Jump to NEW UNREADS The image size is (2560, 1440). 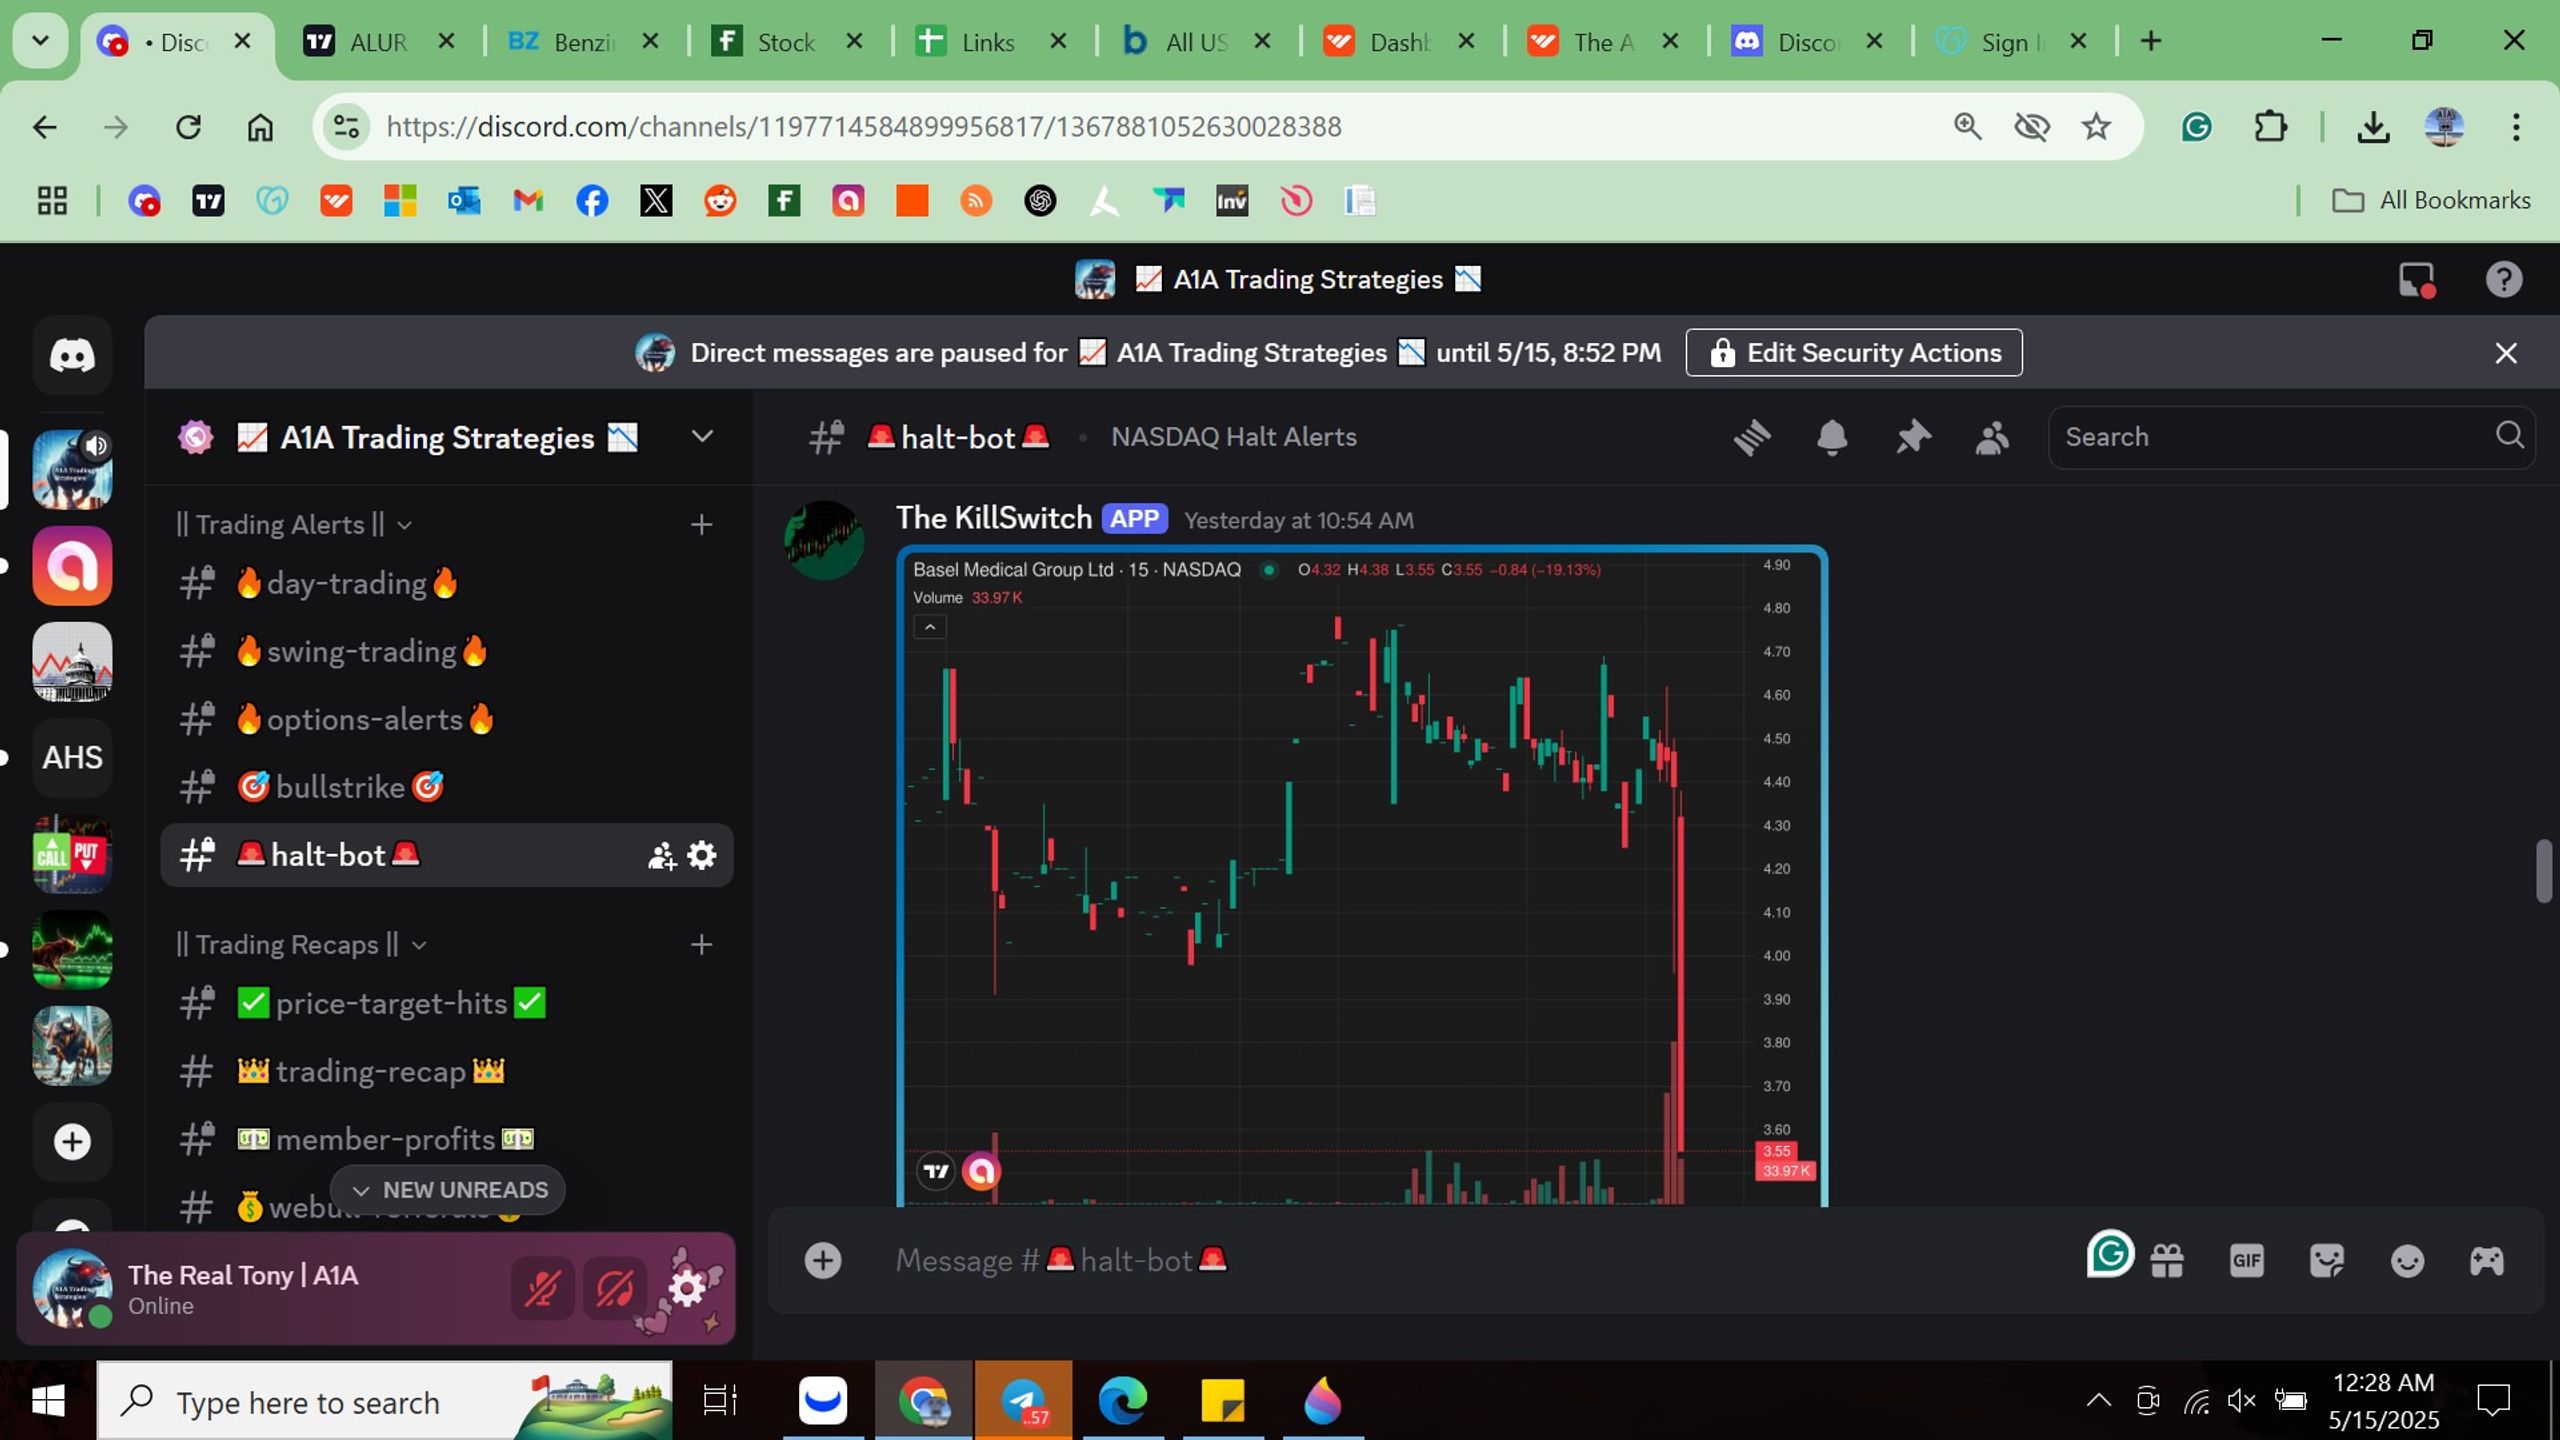[448, 1190]
